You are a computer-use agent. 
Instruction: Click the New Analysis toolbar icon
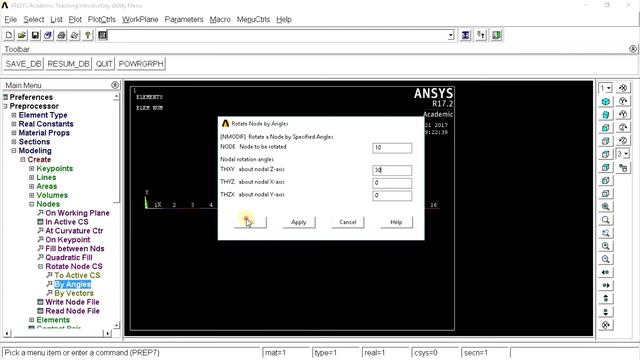click(x=9, y=36)
